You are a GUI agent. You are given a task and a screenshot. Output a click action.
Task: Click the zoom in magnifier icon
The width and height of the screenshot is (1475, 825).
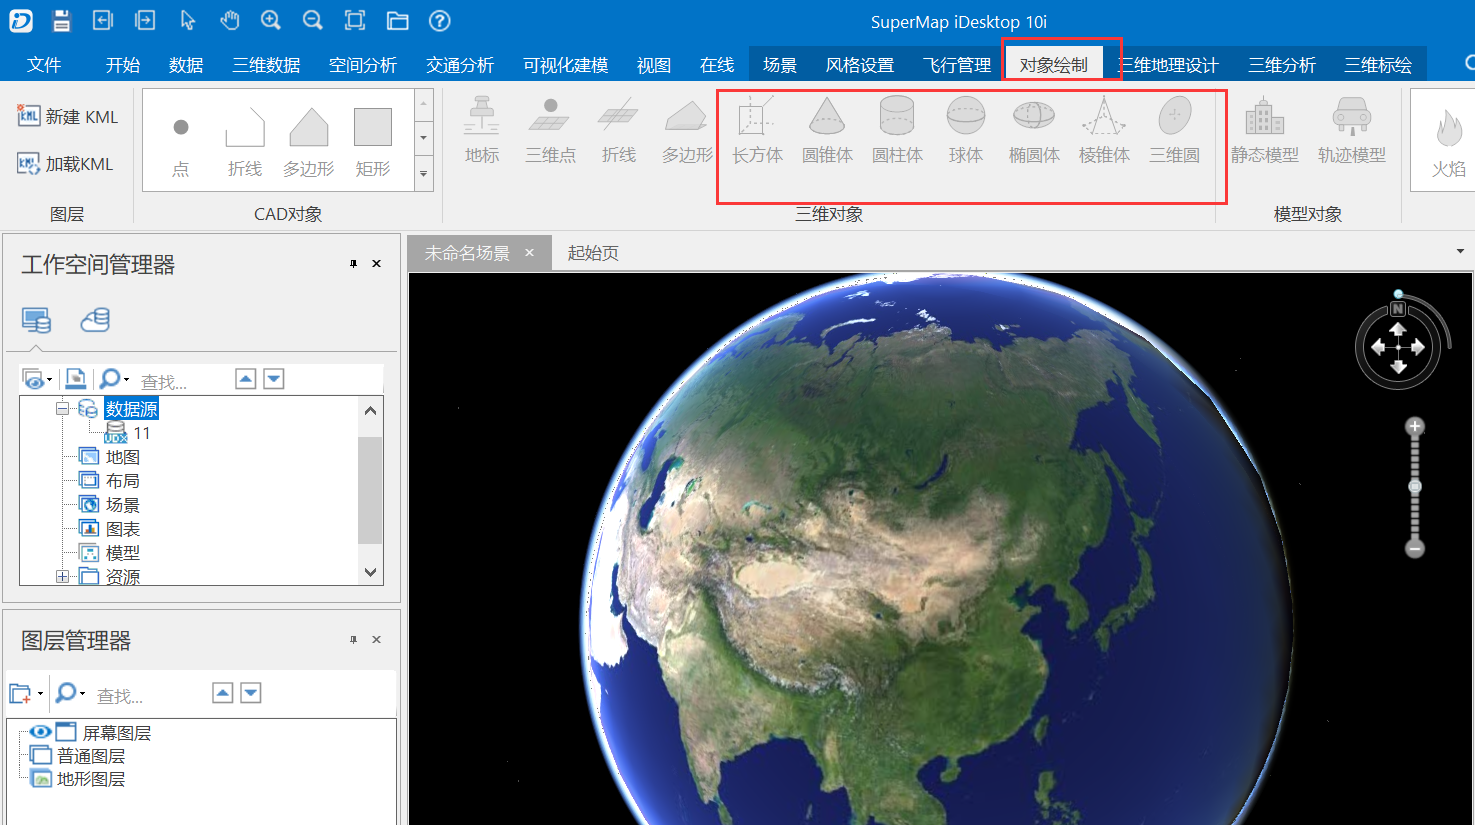tap(271, 20)
